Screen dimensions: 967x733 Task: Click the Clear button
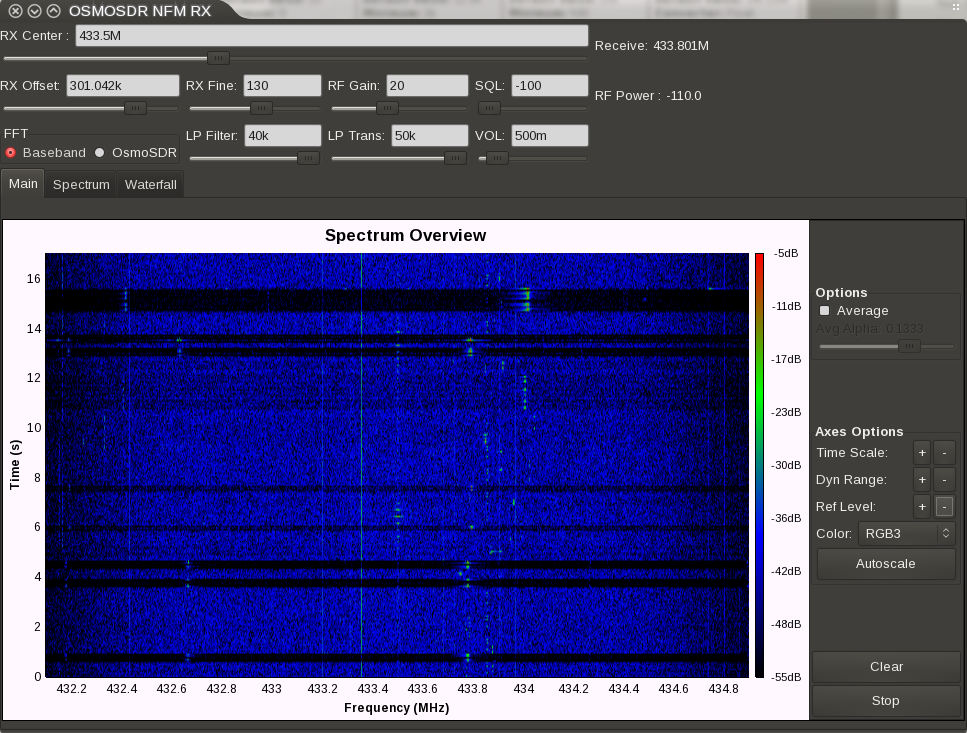point(886,667)
